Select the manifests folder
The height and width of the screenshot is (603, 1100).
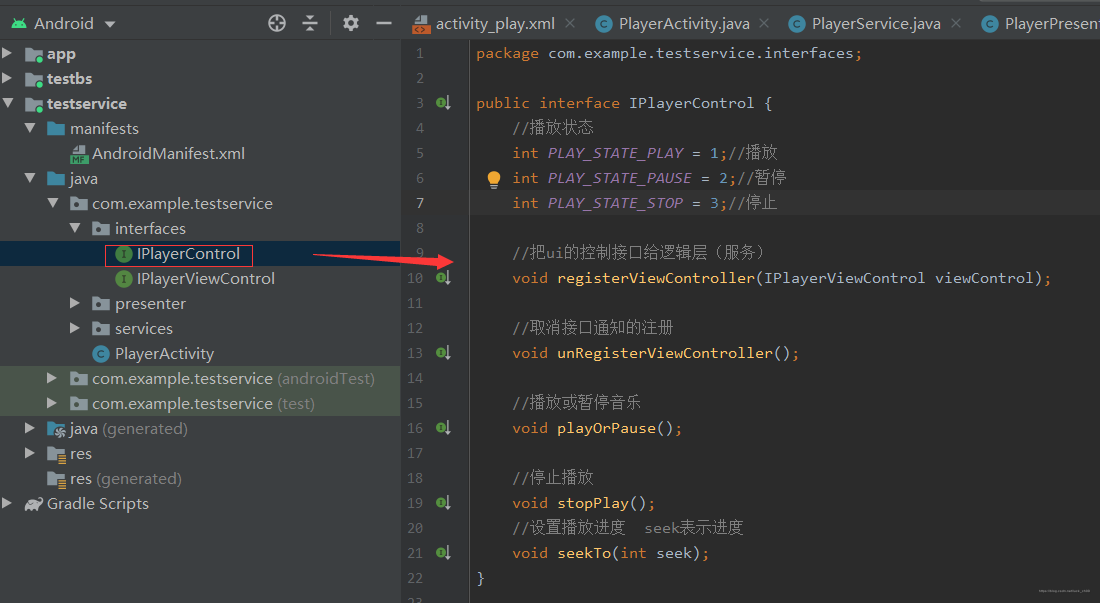(x=105, y=129)
